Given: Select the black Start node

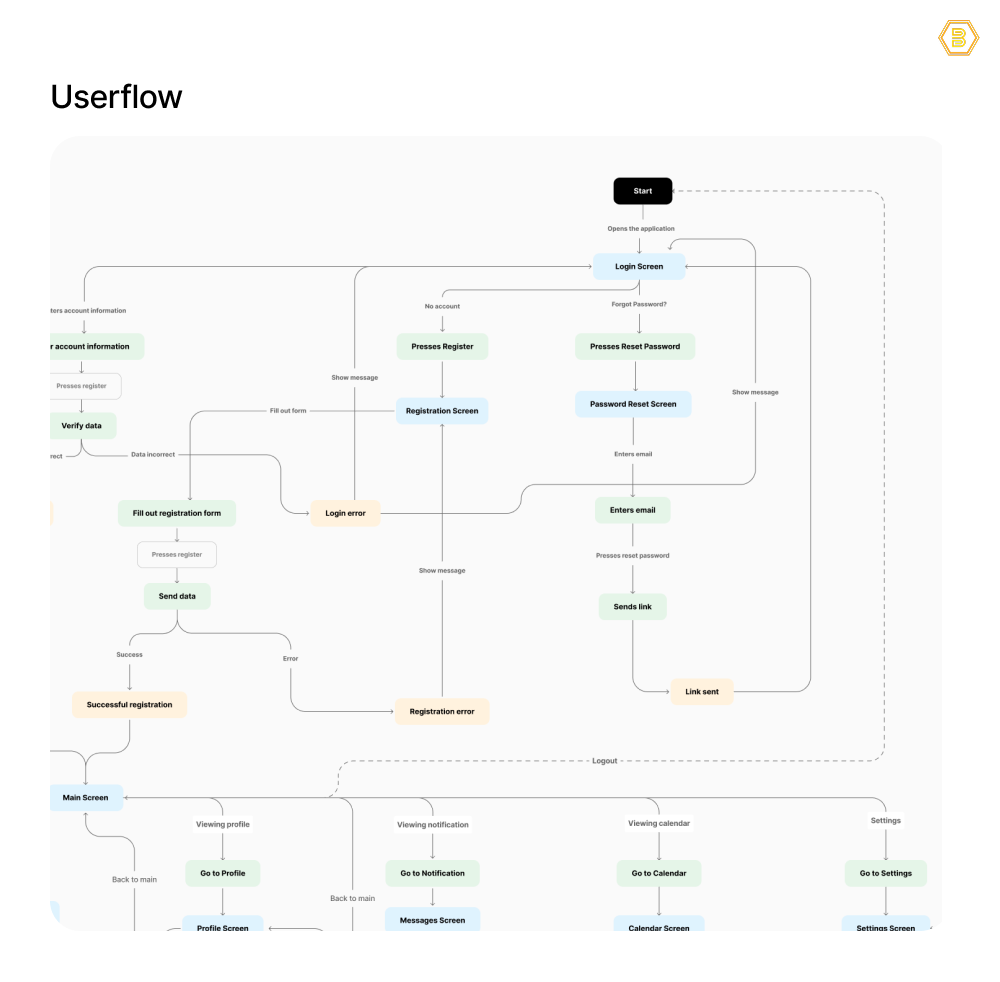Looking at the screenshot, I should (x=643, y=191).
